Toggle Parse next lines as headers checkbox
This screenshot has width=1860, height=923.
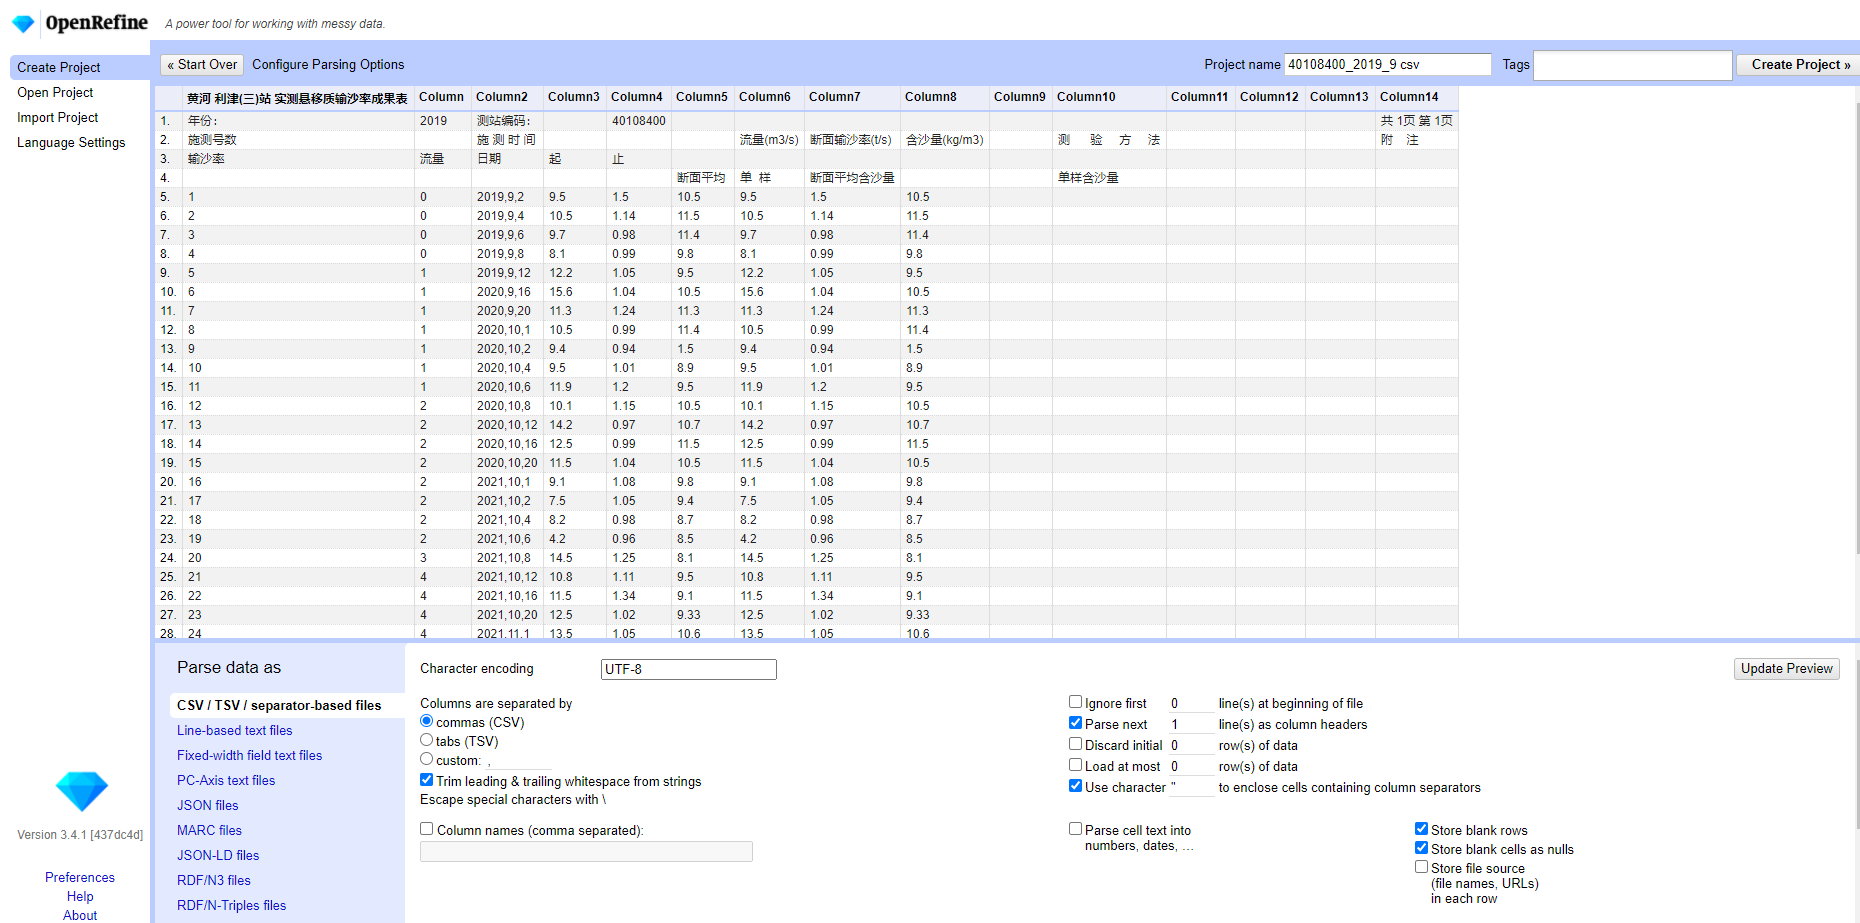1076,723
